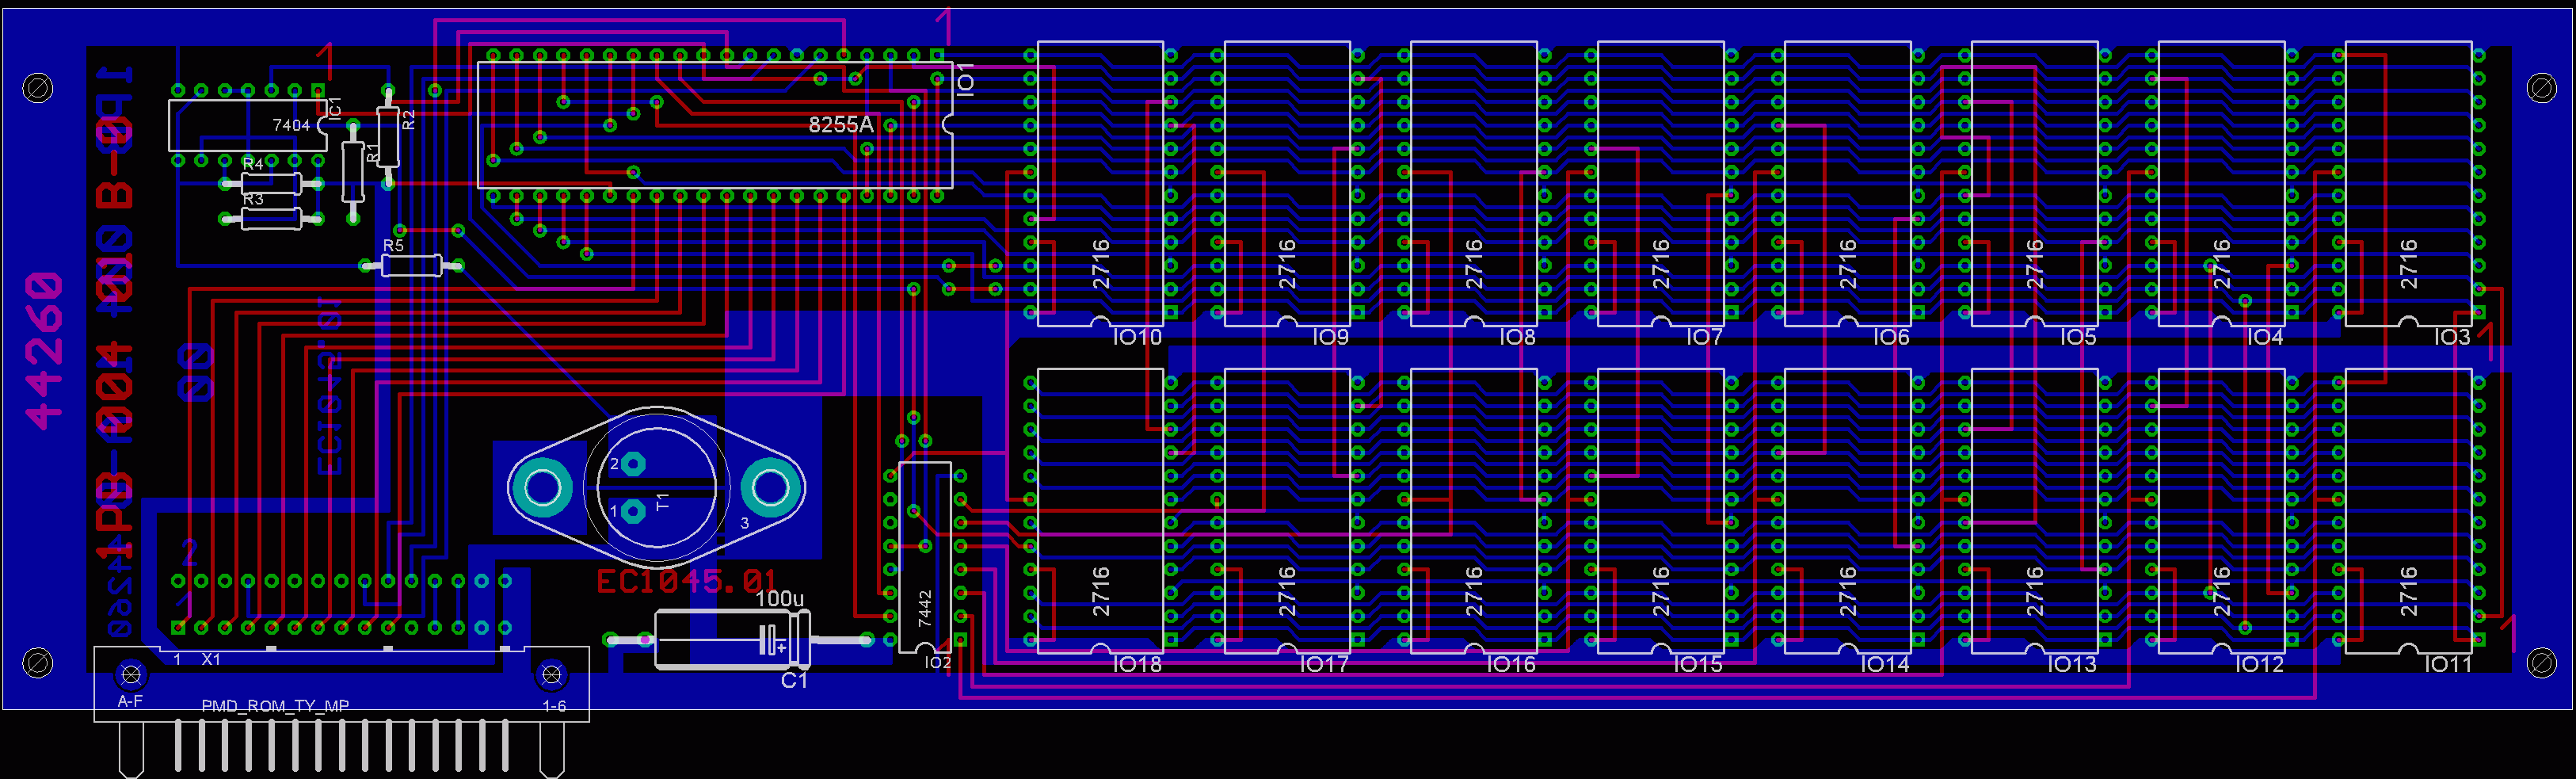2576x779 pixels.
Task: Click the 2716 EPROM labeled IO15
Action: coord(1660,510)
